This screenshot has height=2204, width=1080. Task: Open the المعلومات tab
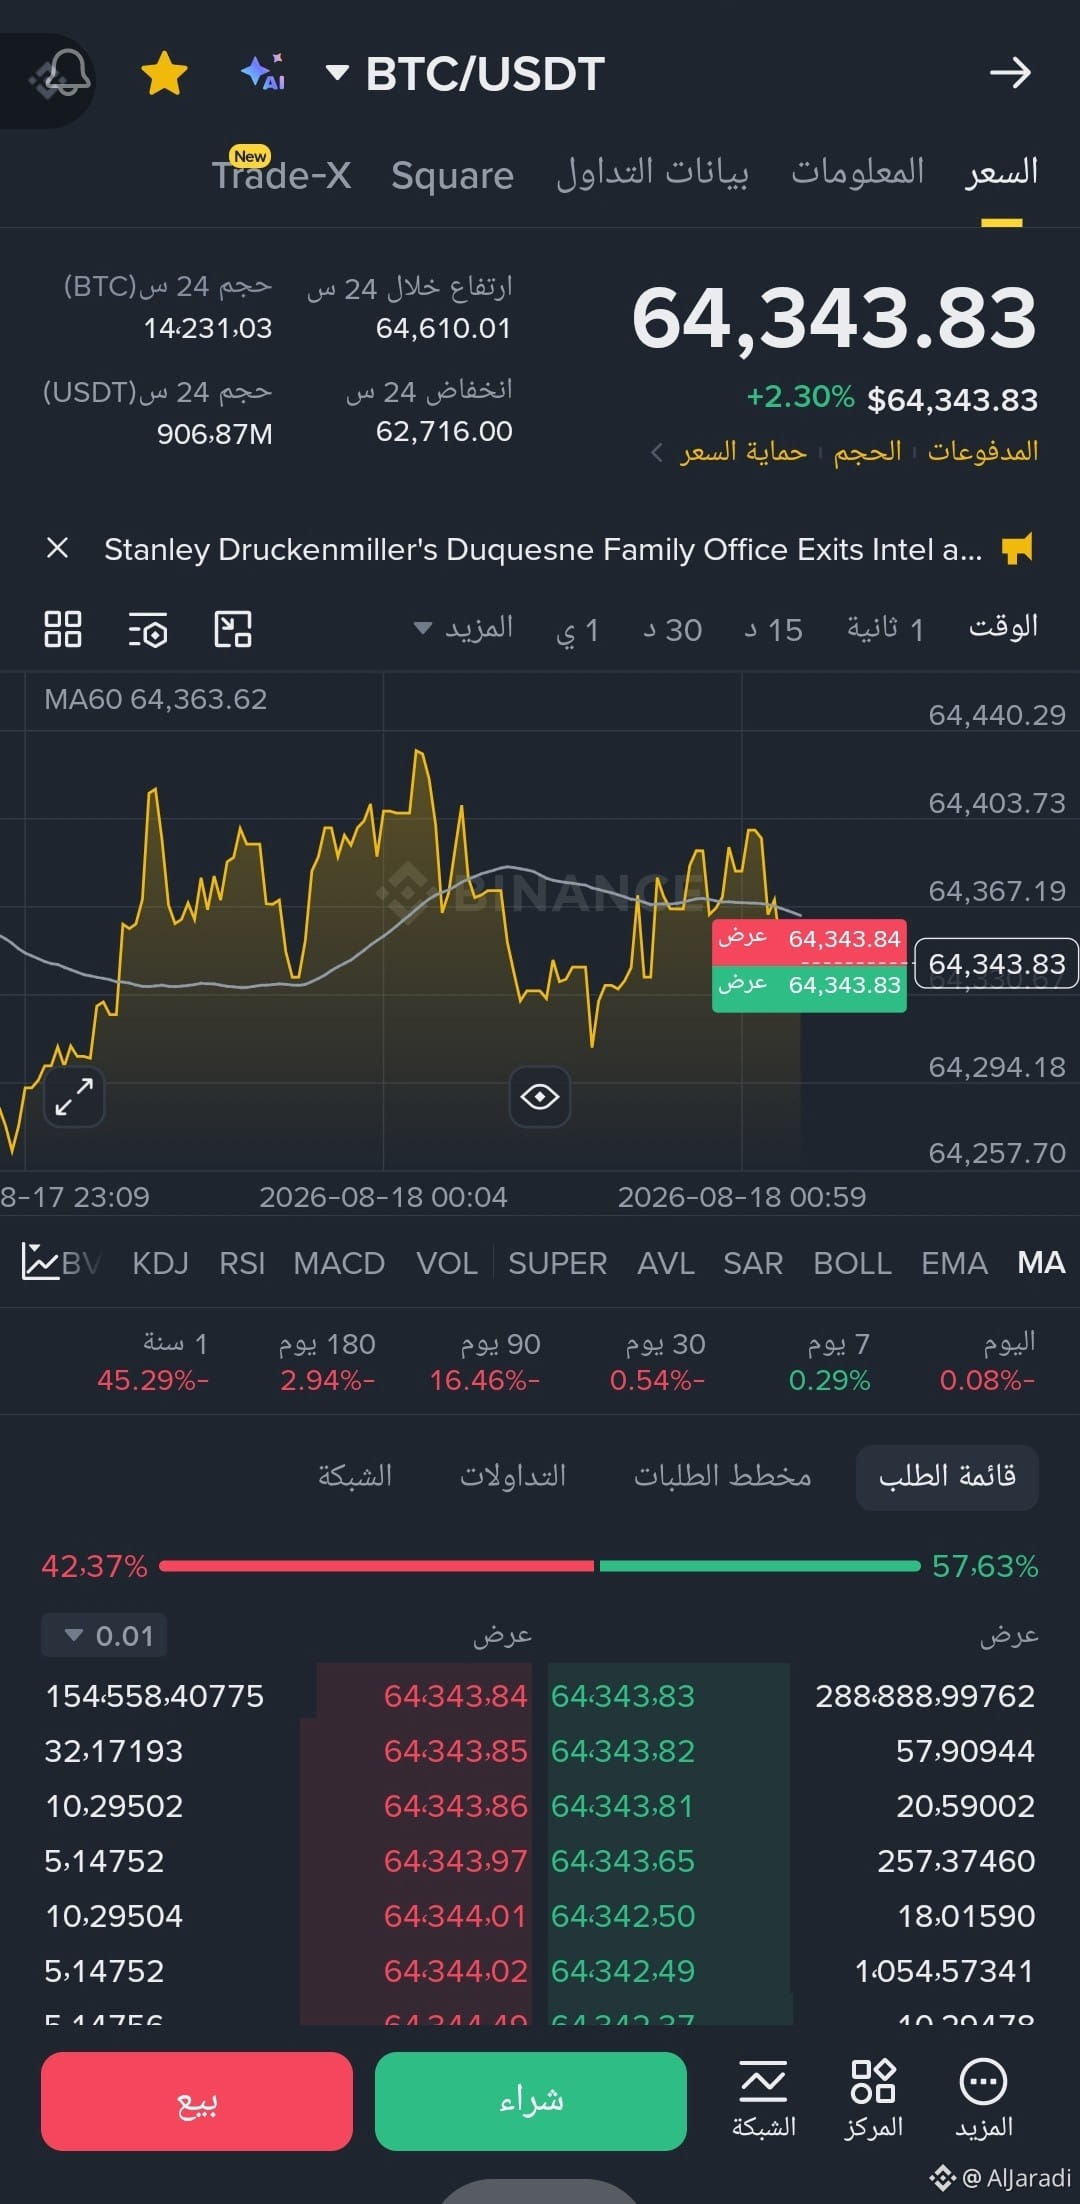[x=858, y=172]
